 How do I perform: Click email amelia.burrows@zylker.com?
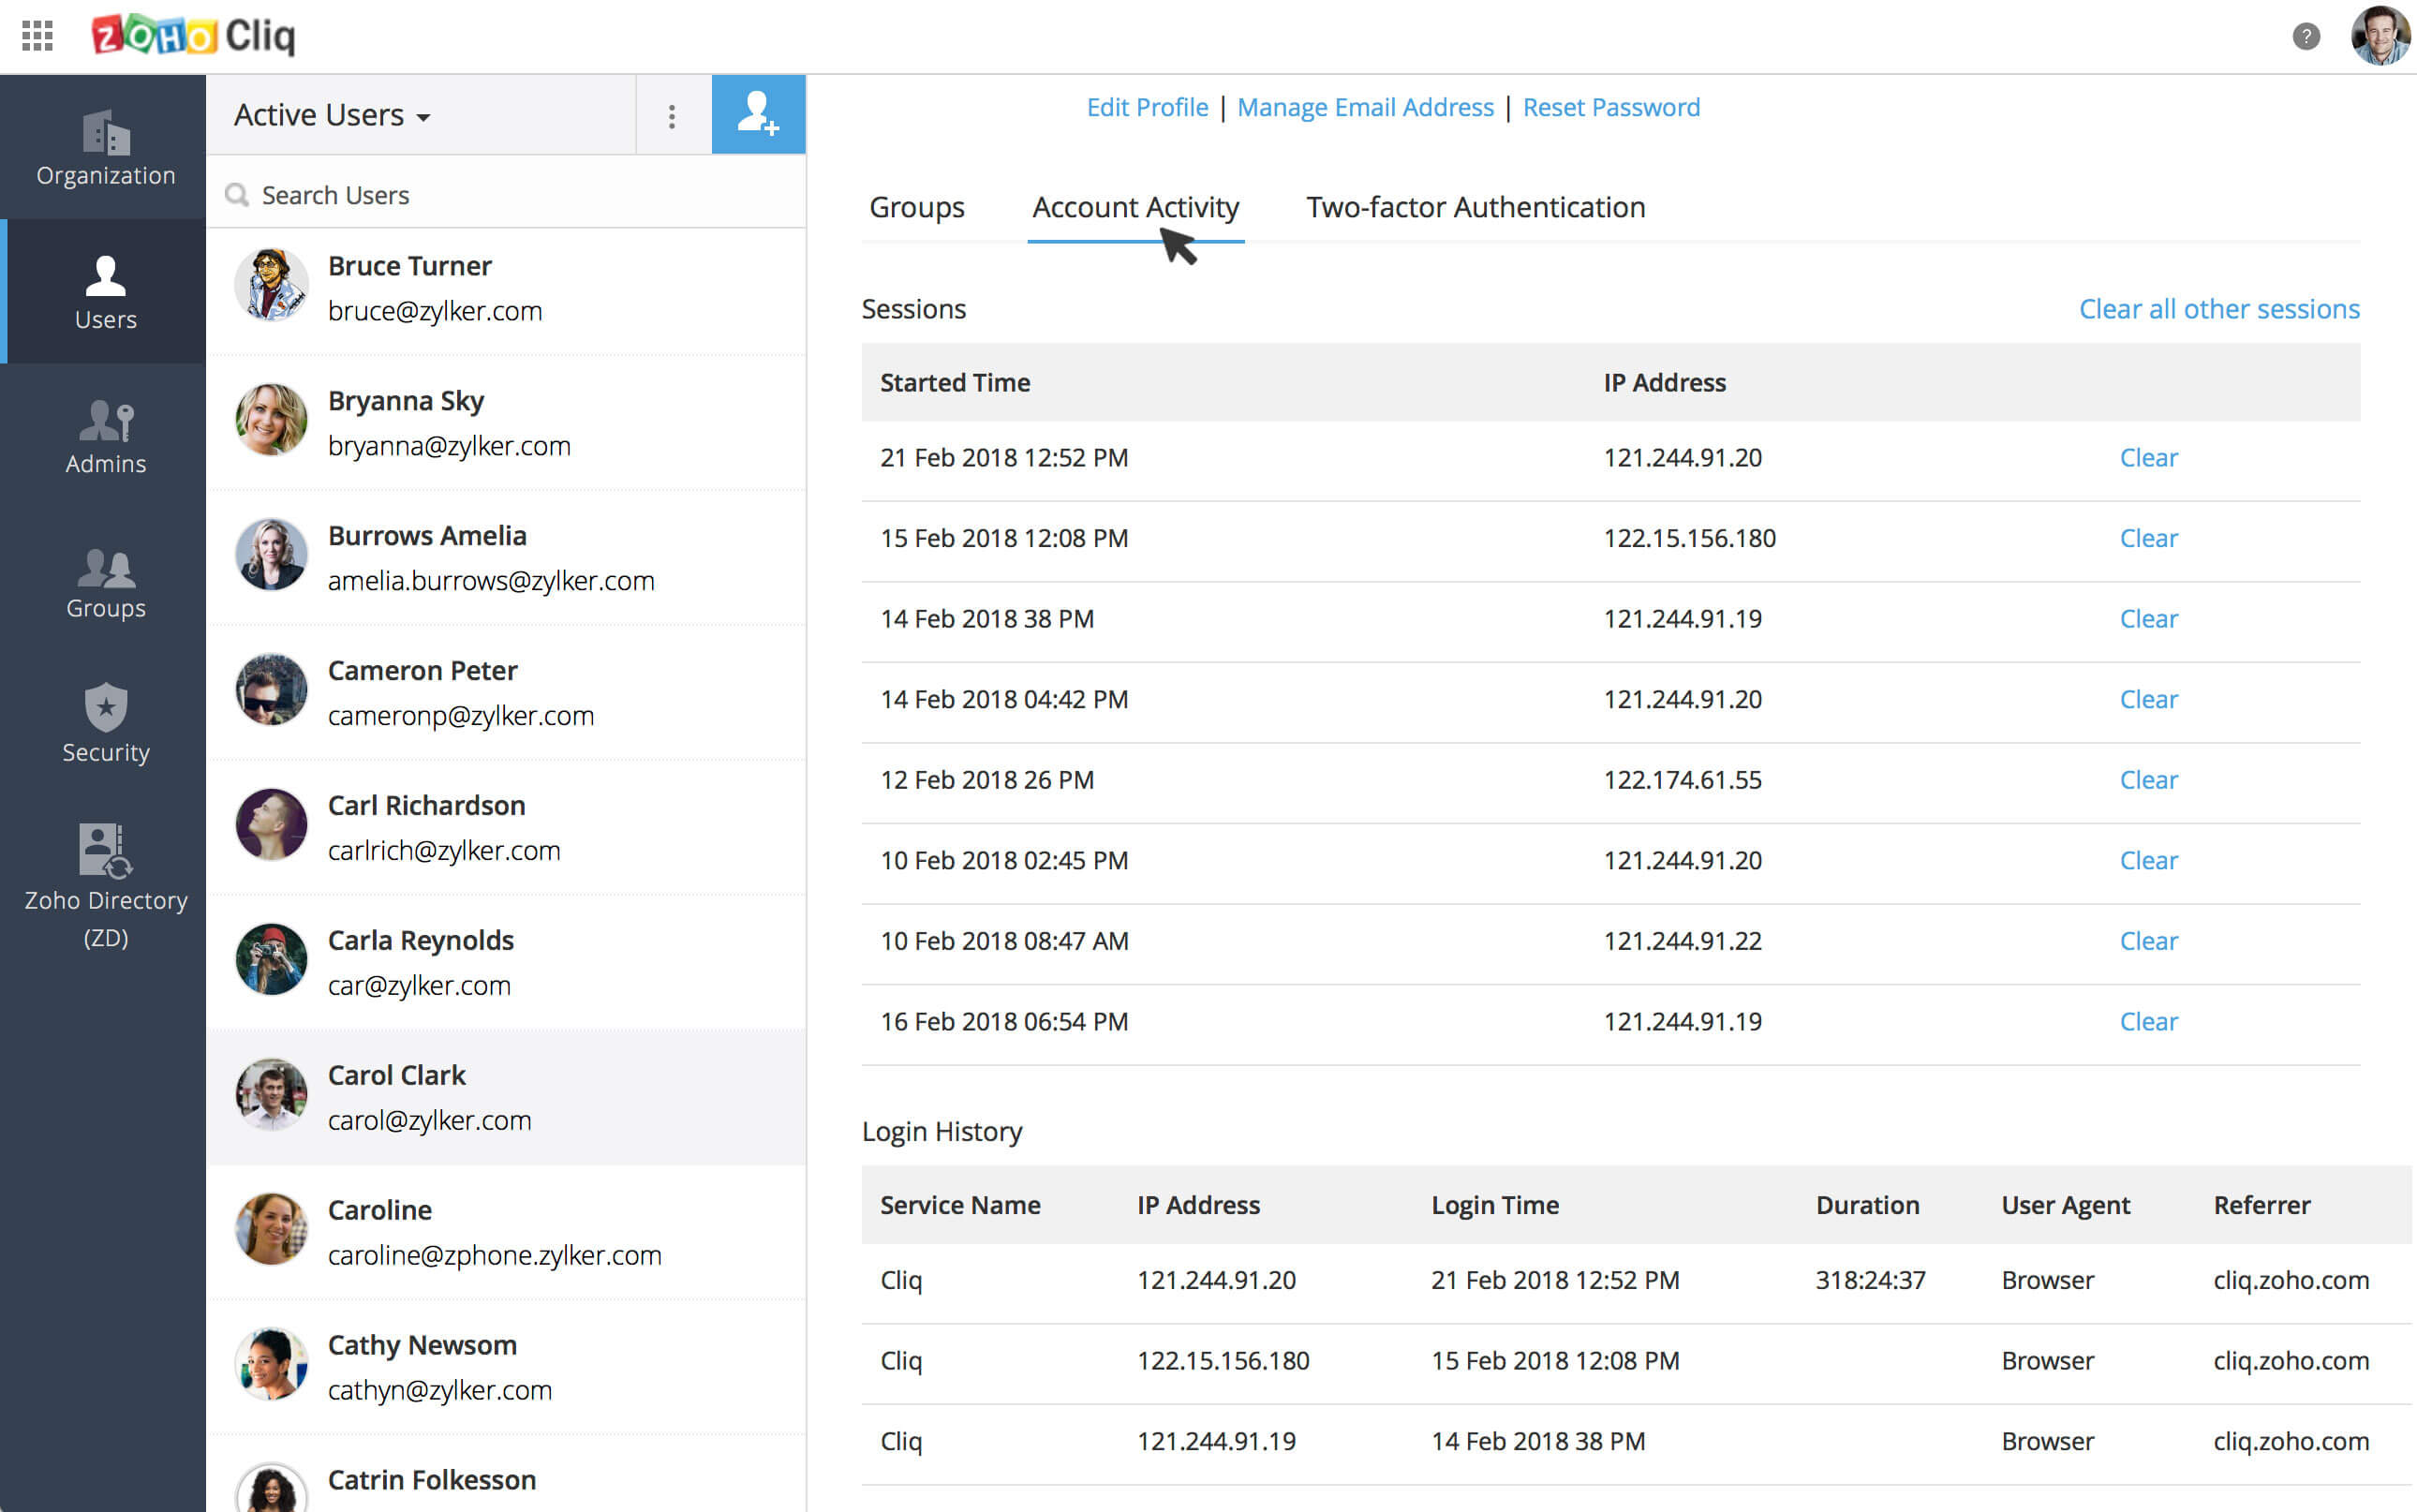click(x=491, y=581)
